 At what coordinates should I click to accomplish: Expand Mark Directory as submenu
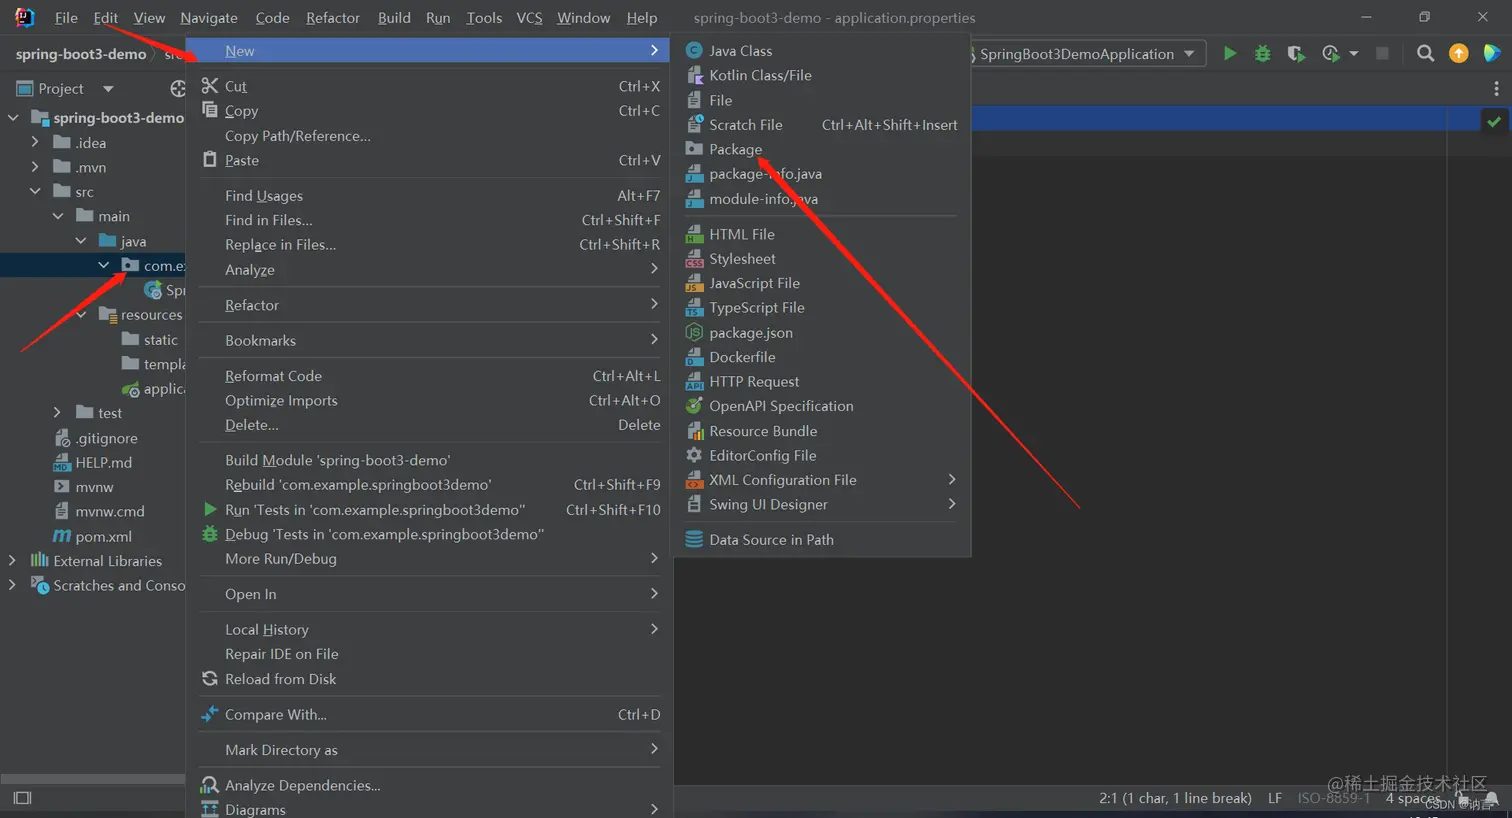tap(430, 750)
